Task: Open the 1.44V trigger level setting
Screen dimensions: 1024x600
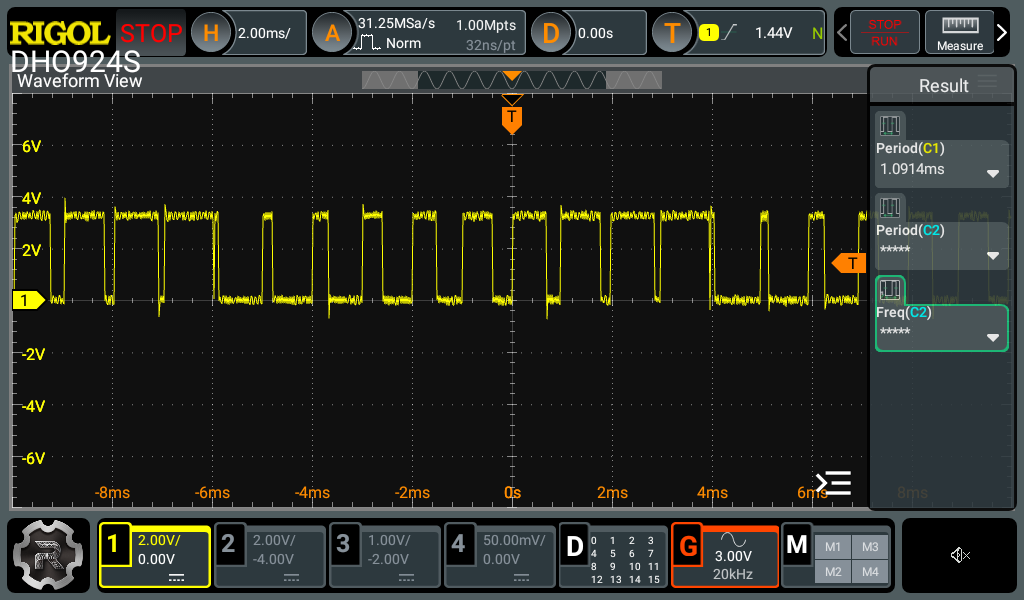Action: (x=774, y=33)
